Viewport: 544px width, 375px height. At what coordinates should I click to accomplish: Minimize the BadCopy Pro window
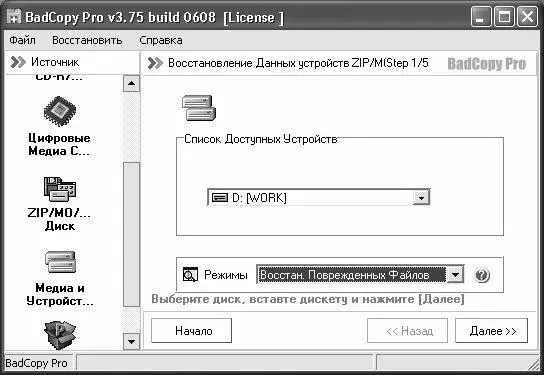tap(481, 17)
